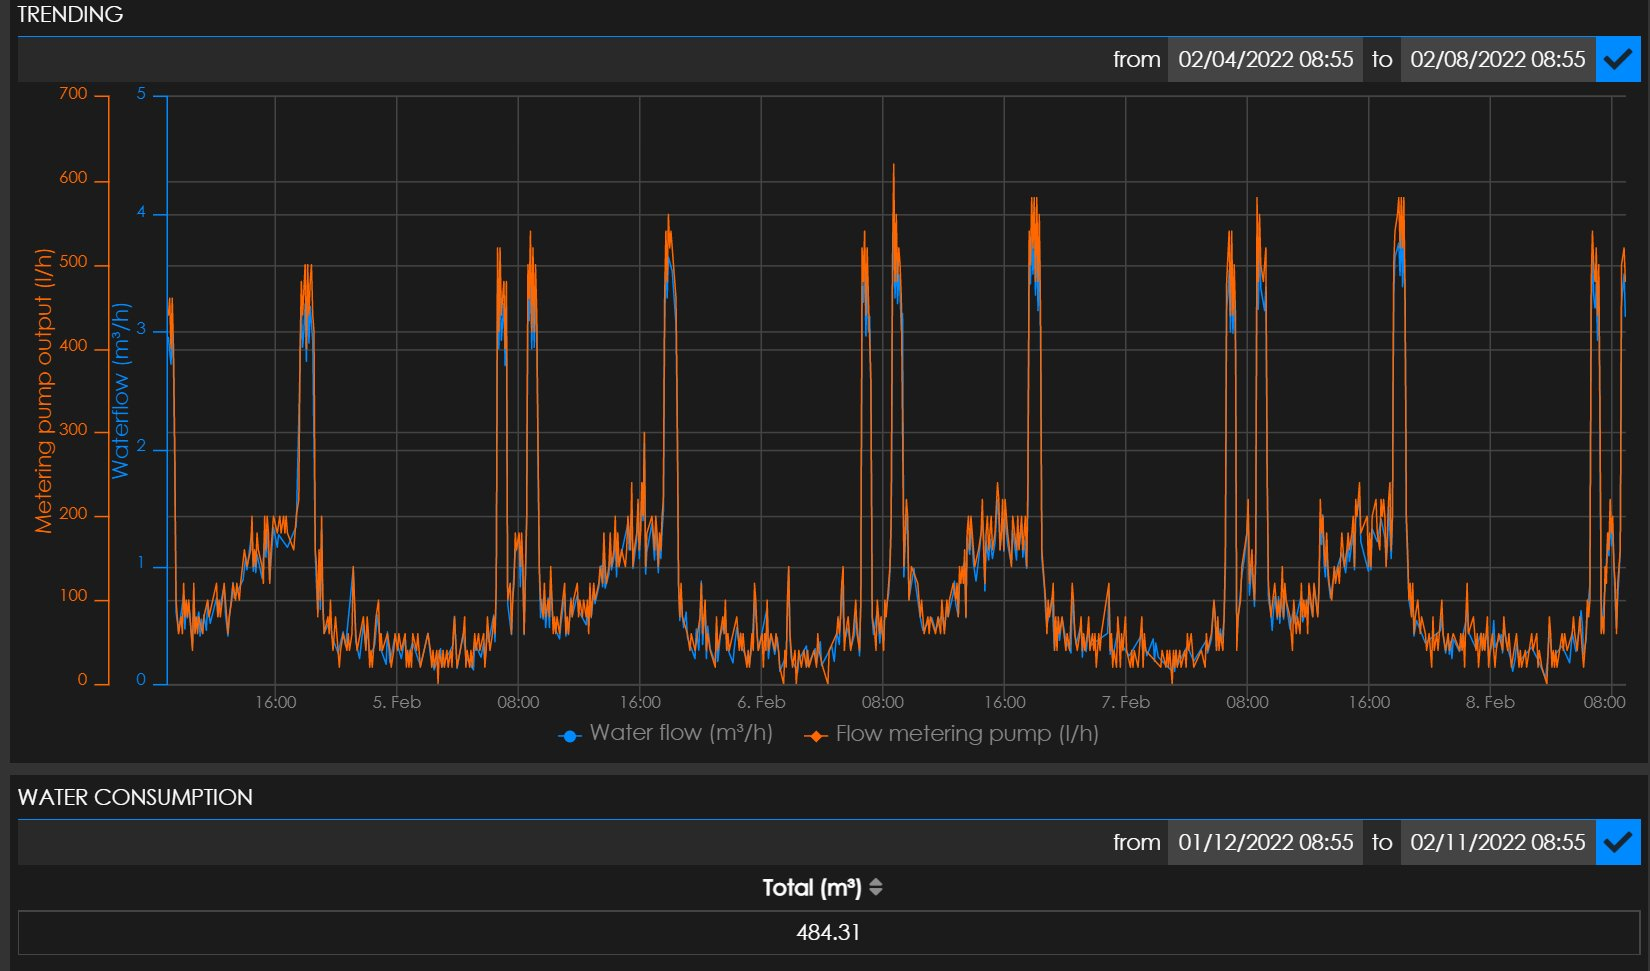Click the Waterflow (m³/h) axis title
The width and height of the screenshot is (1650, 971).
(120, 391)
